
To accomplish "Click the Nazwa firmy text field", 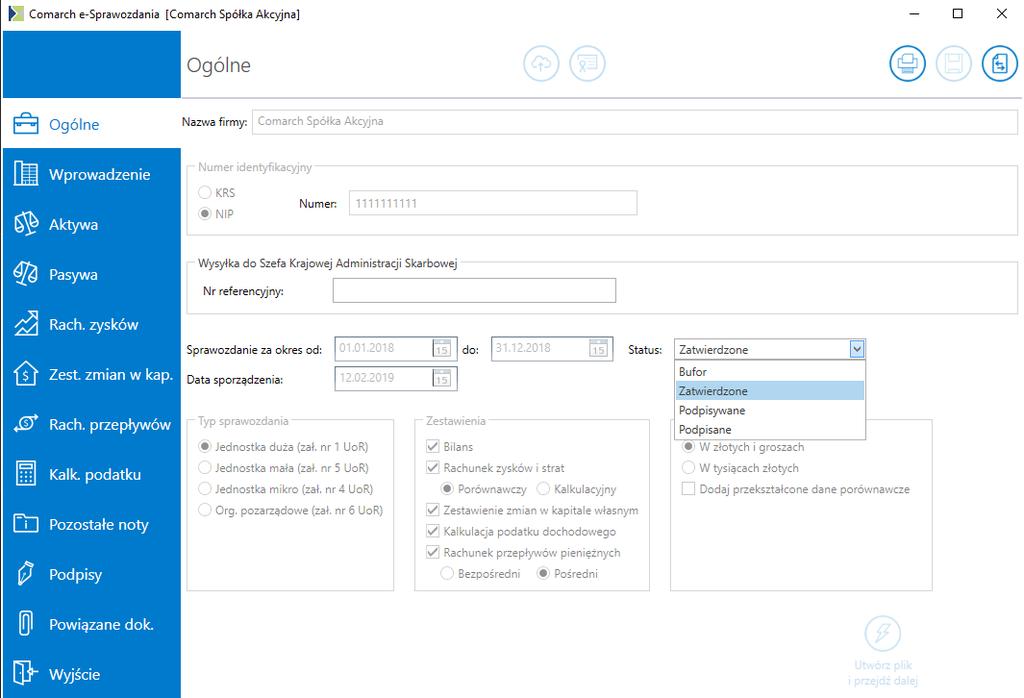I will coord(635,121).
